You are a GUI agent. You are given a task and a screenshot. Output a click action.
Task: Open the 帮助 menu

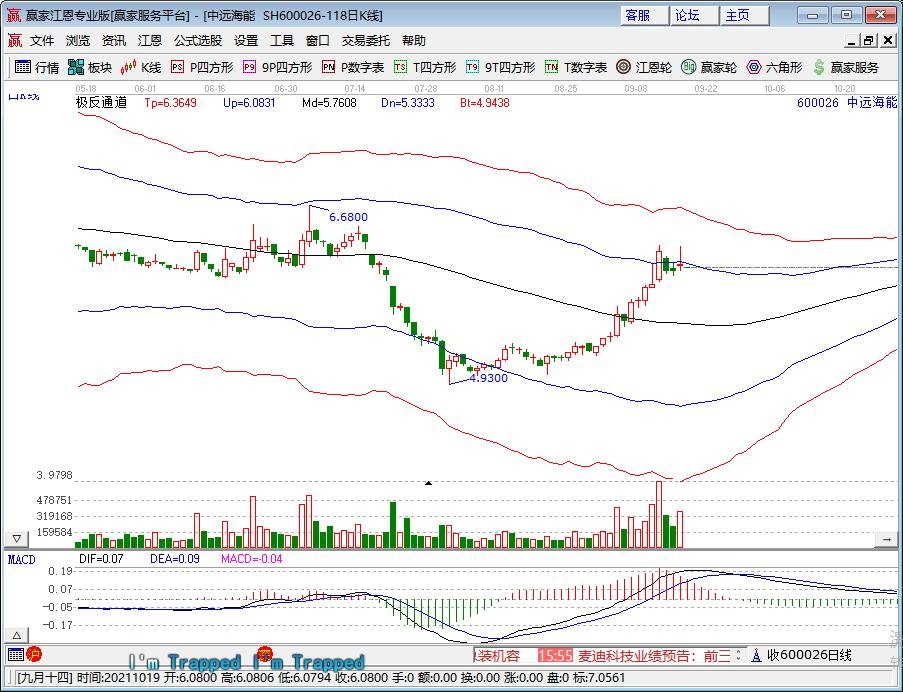coord(413,40)
